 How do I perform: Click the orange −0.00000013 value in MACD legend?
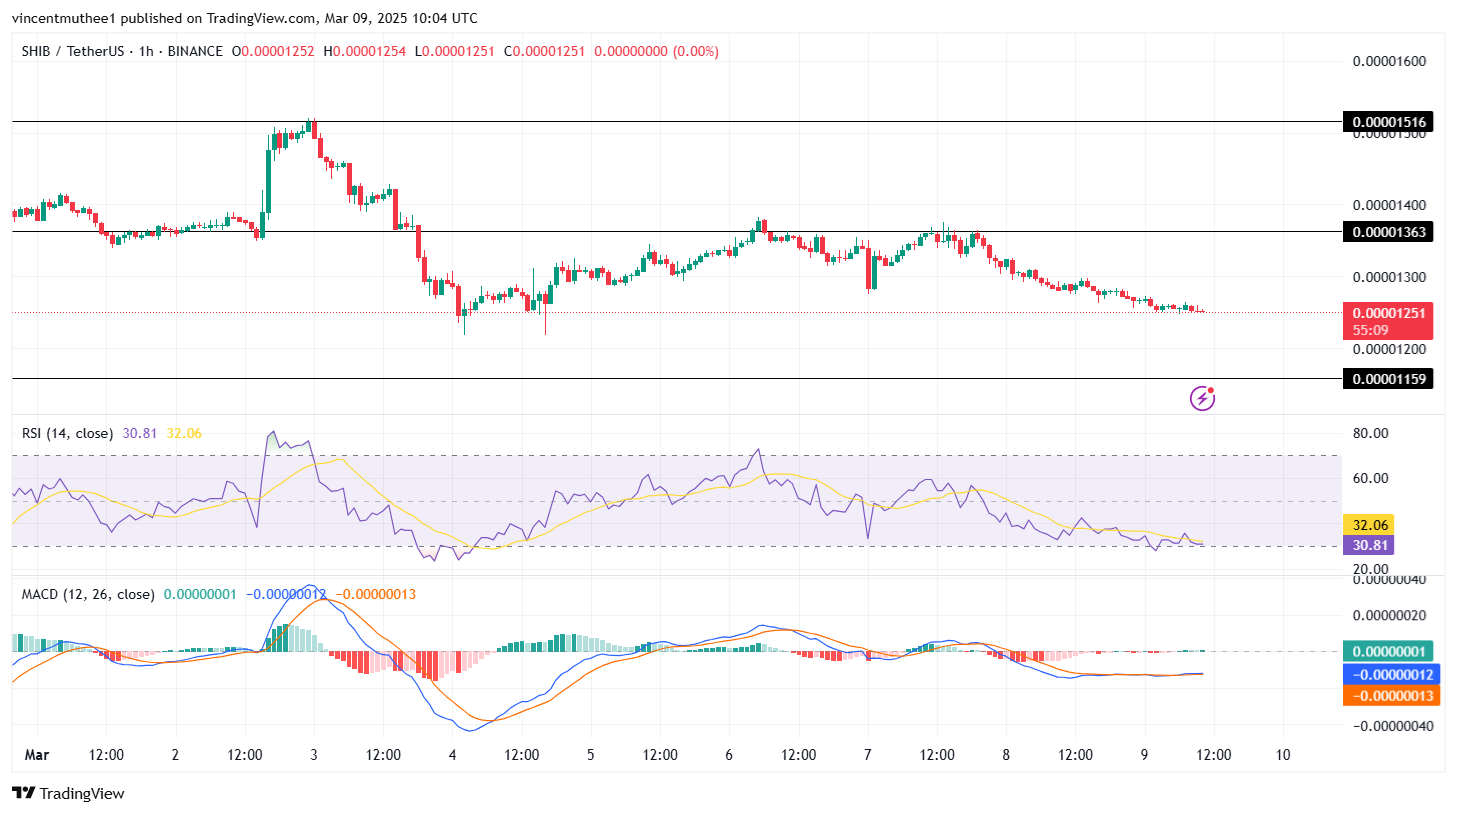pos(375,594)
